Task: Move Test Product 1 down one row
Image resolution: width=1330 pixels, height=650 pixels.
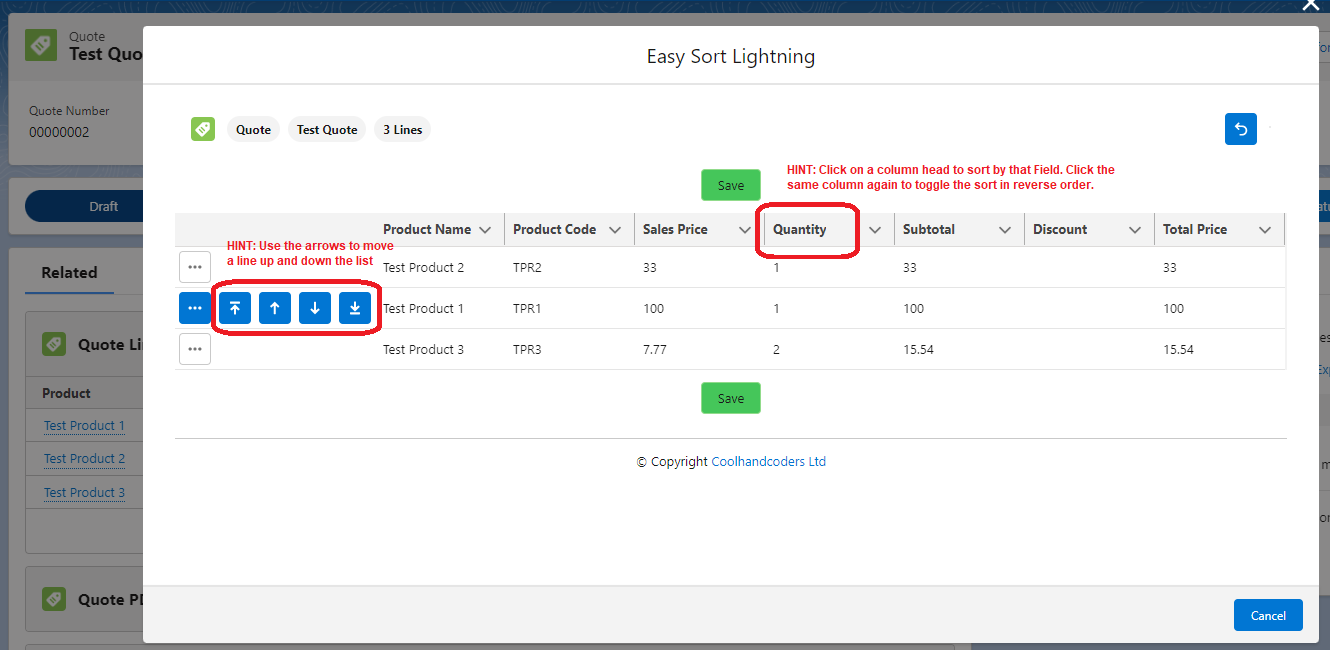Action: point(315,308)
